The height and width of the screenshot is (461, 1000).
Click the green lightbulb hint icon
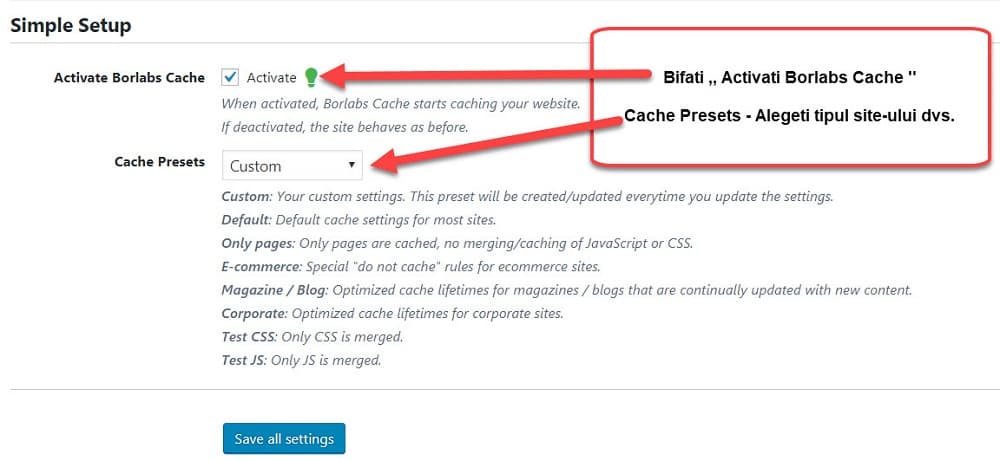click(x=311, y=77)
